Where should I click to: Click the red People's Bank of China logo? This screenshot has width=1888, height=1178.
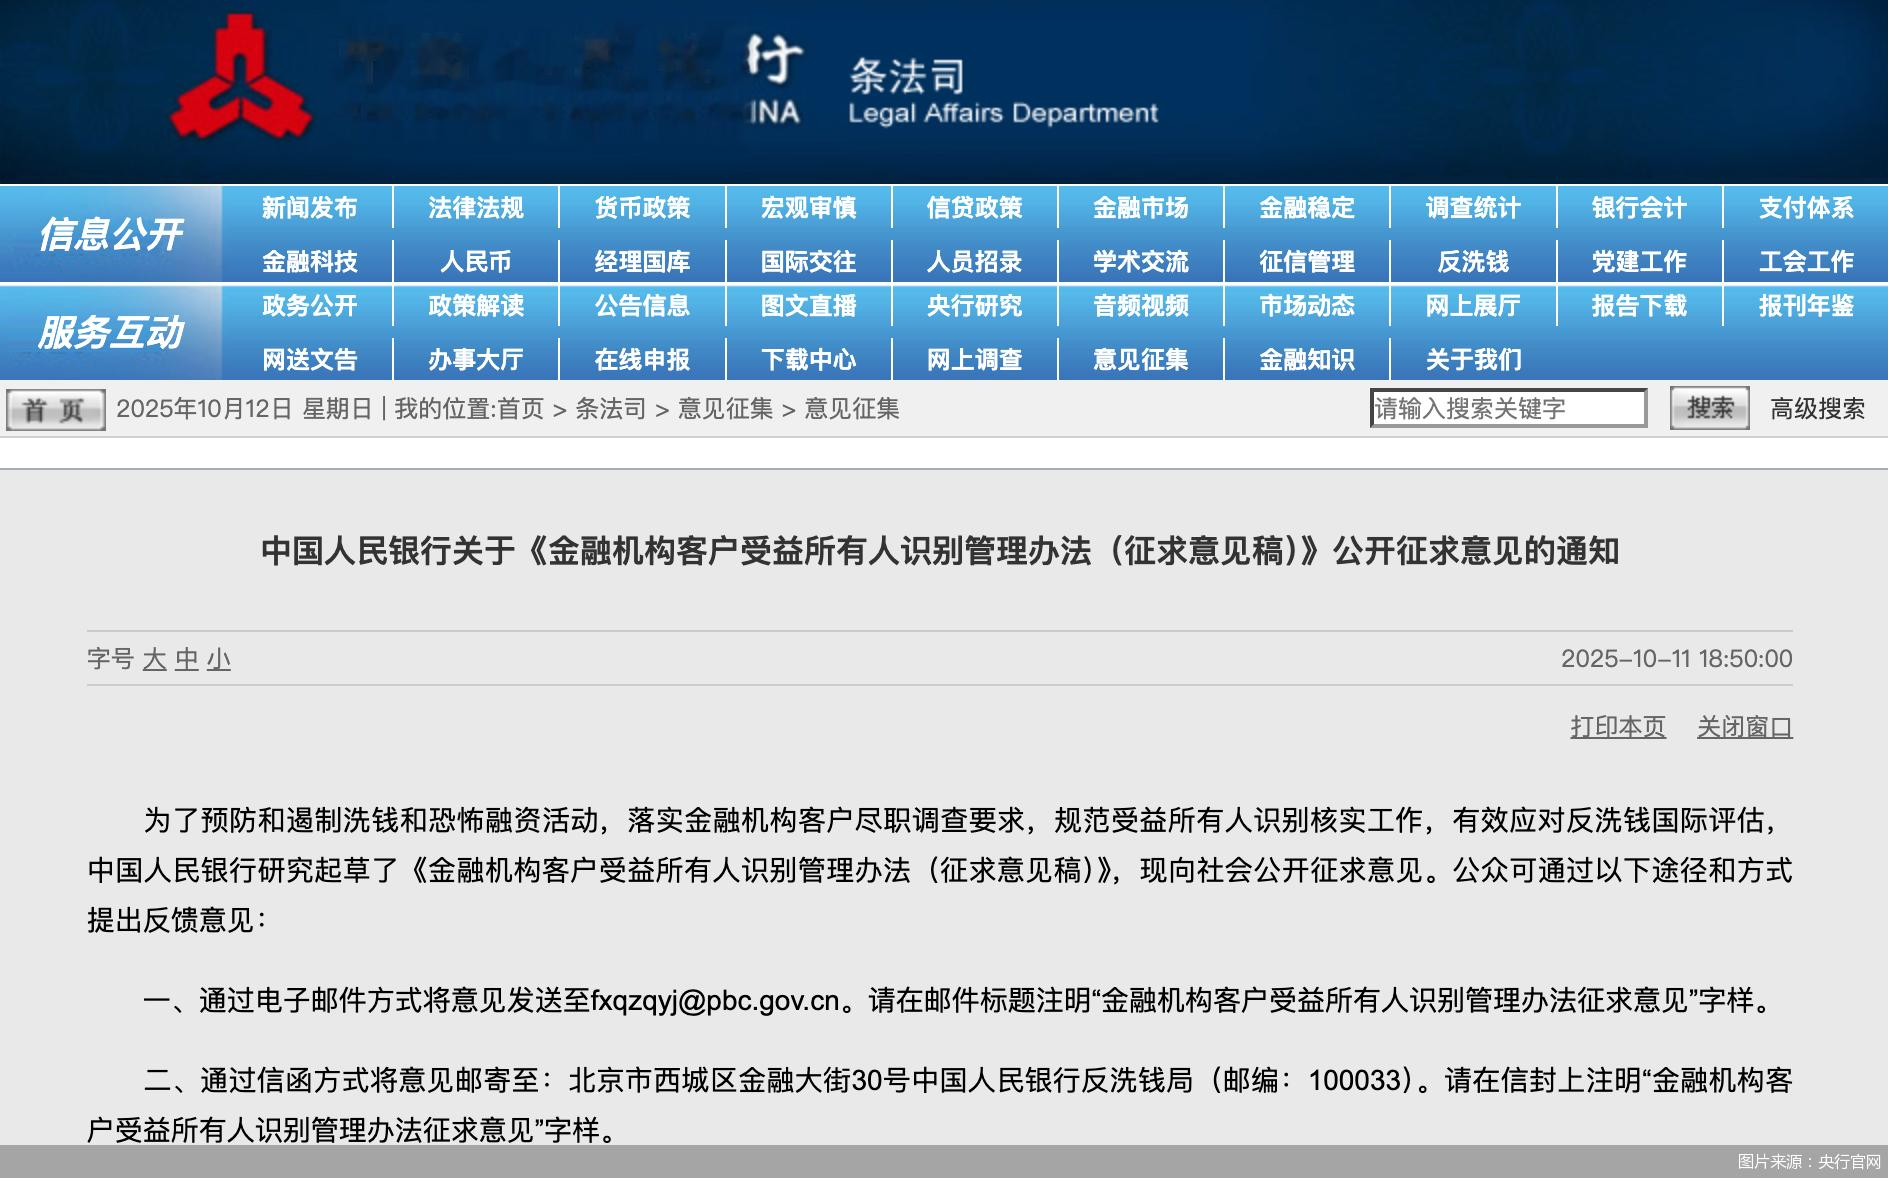(240, 78)
